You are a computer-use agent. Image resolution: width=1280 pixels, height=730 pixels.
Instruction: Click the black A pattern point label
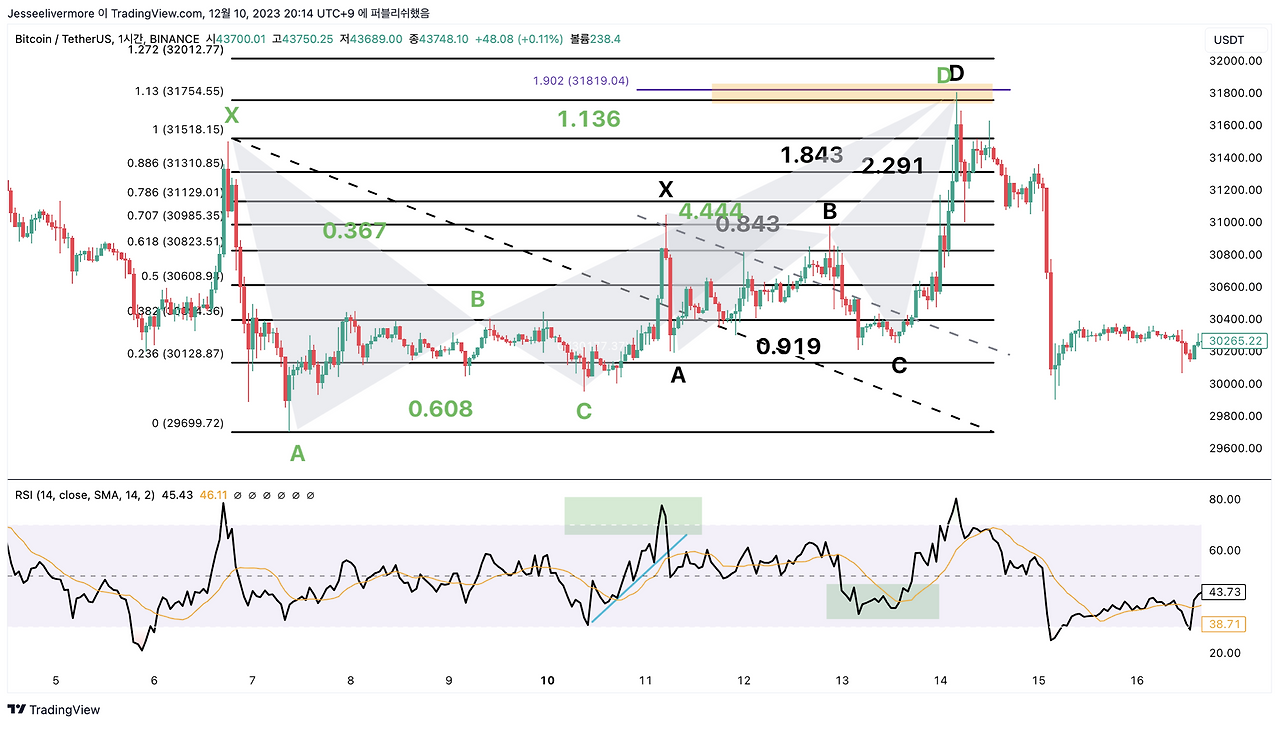point(678,375)
